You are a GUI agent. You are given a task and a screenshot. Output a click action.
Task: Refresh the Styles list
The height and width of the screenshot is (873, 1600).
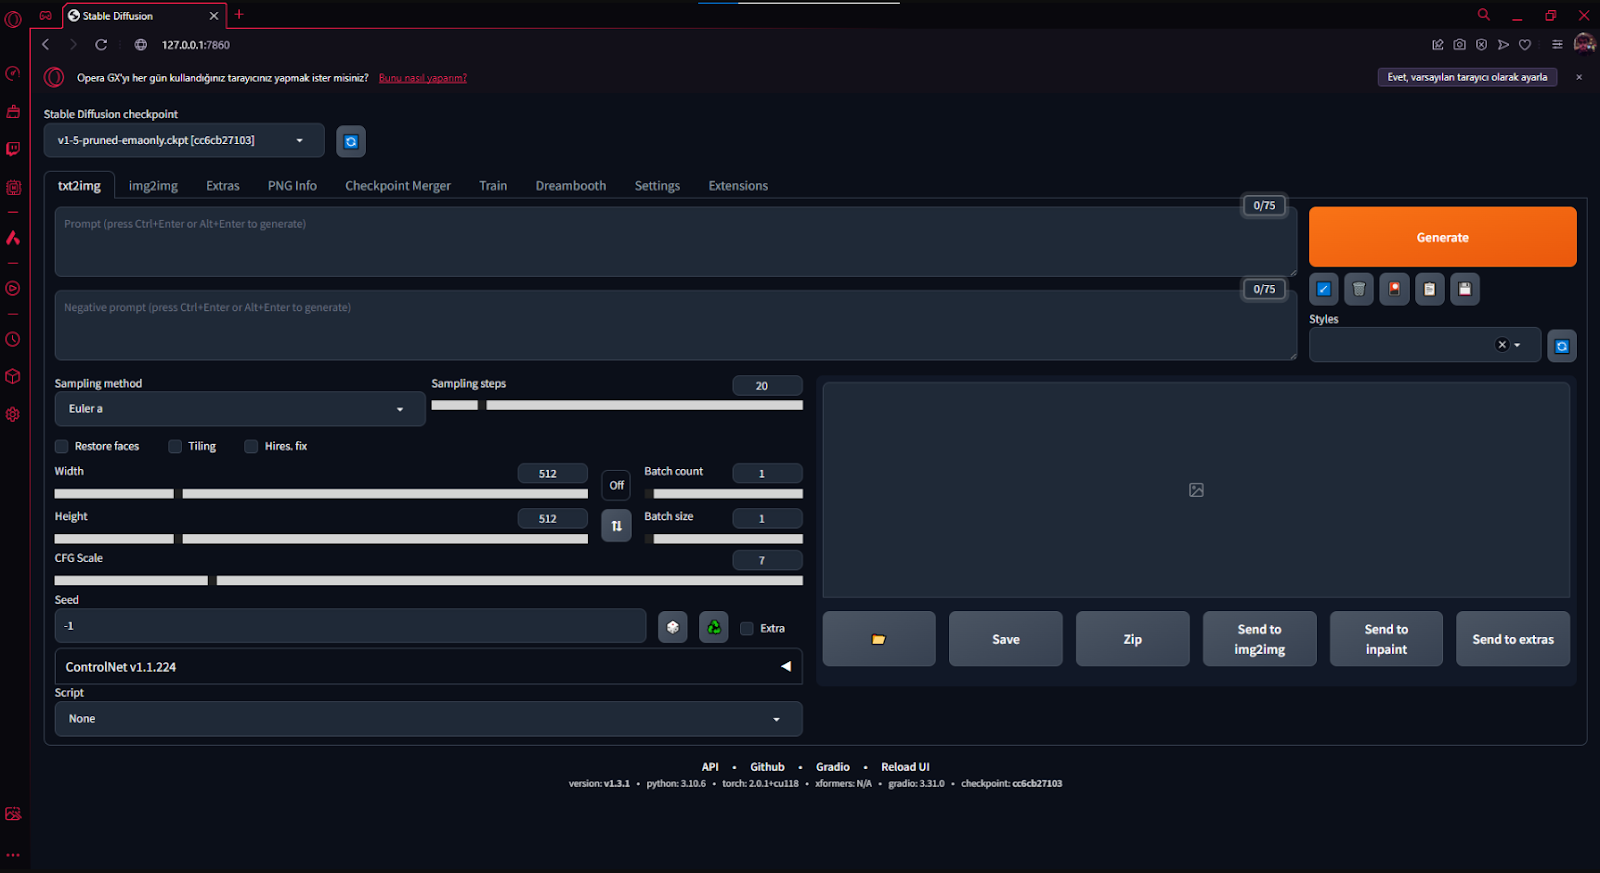[x=1562, y=346]
